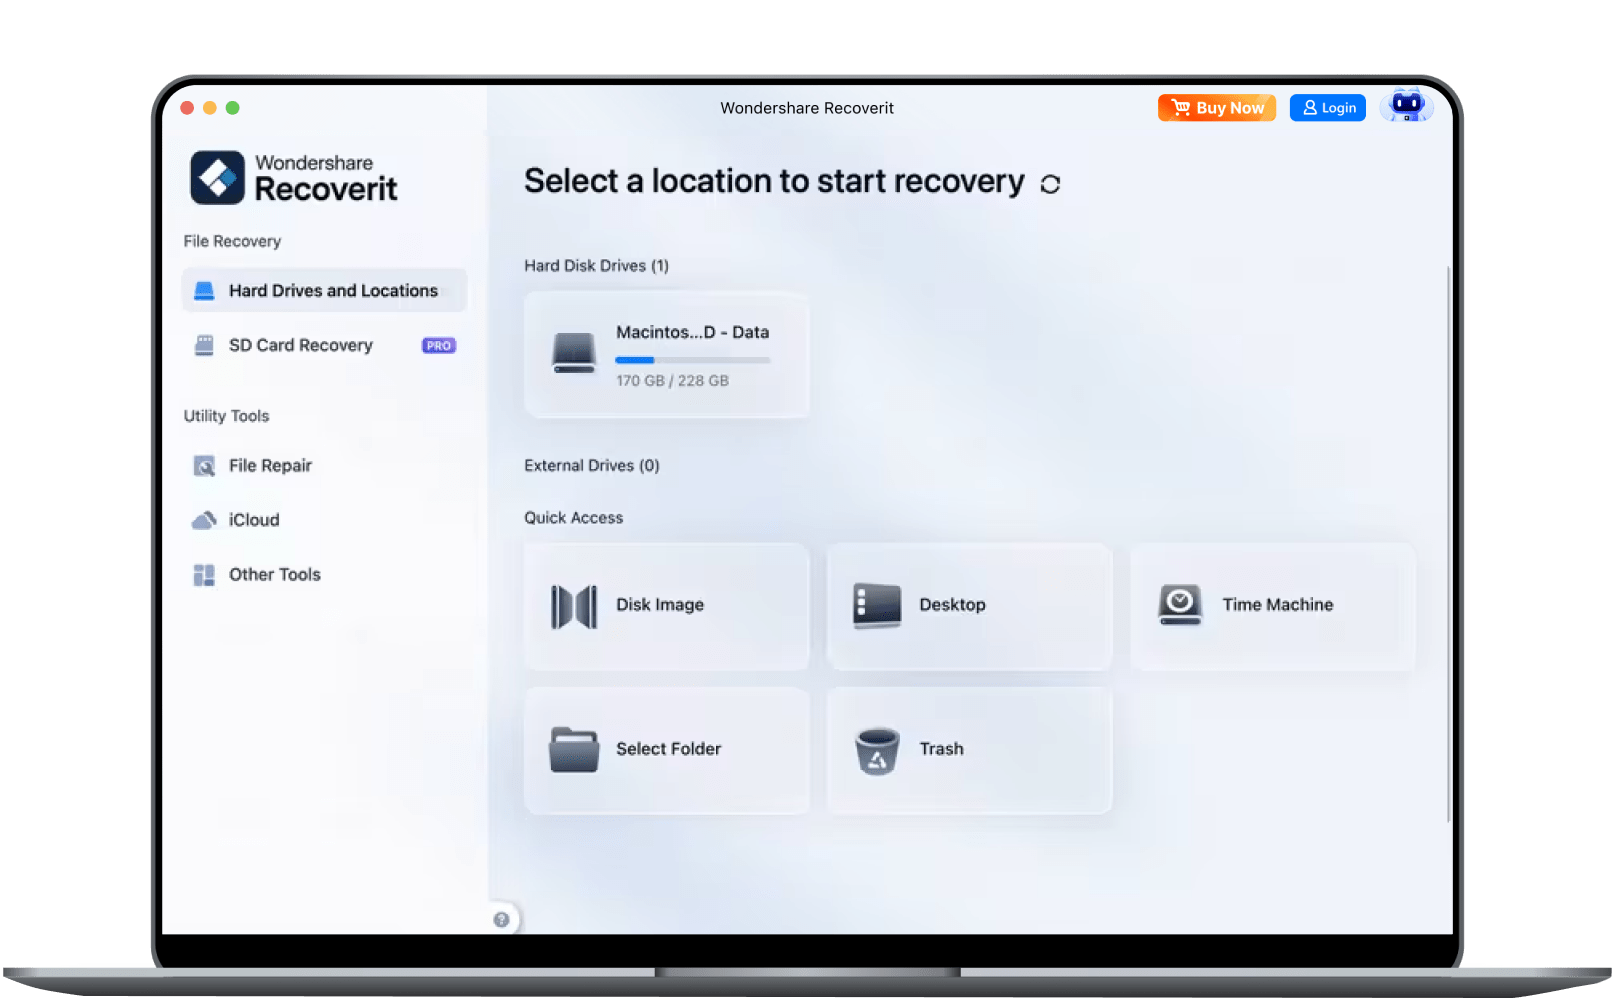Click the Trash bin icon
Viewport: 1613px width, 998px height.
(x=877, y=751)
